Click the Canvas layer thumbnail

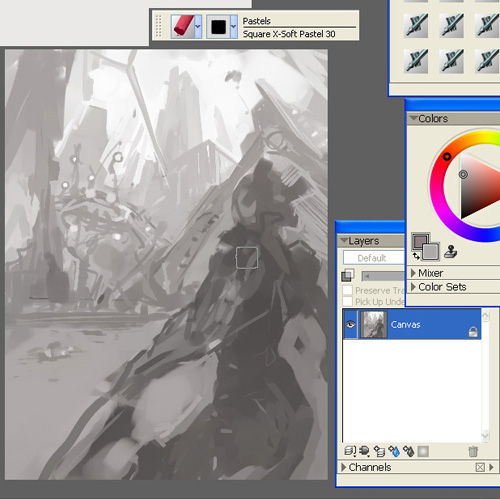[374, 324]
